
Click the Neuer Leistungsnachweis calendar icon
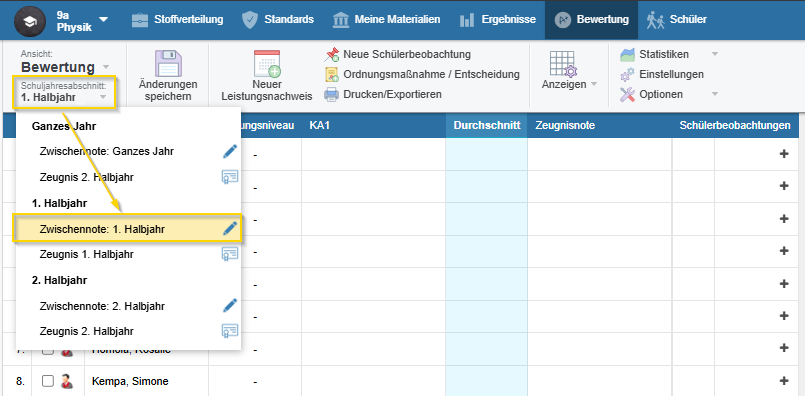pos(267,64)
